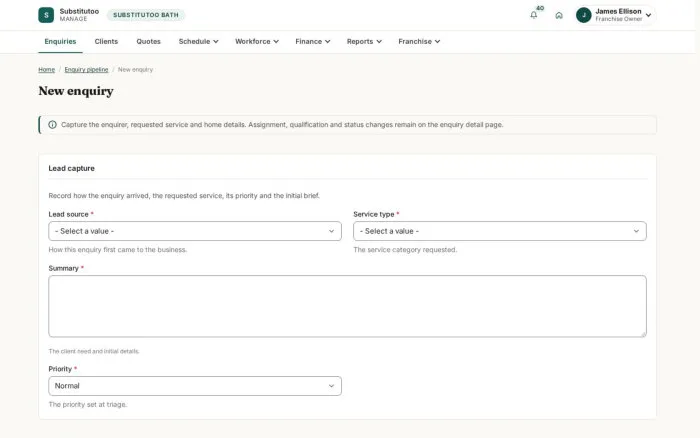
Task: Click inside the Summary text area
Action: click(347, 306)
